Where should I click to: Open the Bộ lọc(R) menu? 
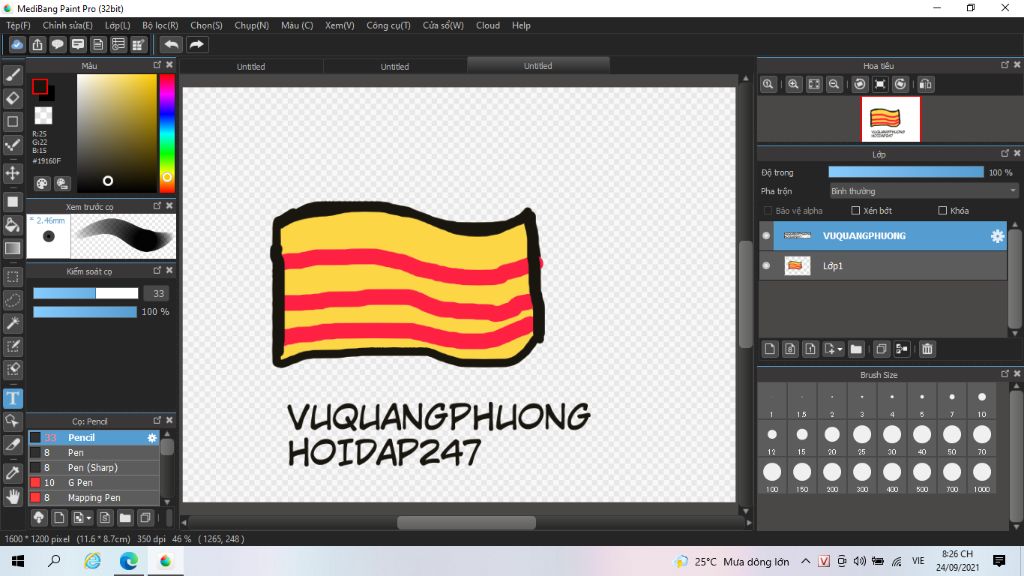point(160,25)
